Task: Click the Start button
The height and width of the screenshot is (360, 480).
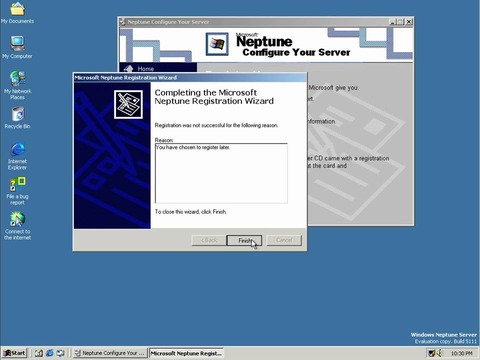Action: pos(14,353)
